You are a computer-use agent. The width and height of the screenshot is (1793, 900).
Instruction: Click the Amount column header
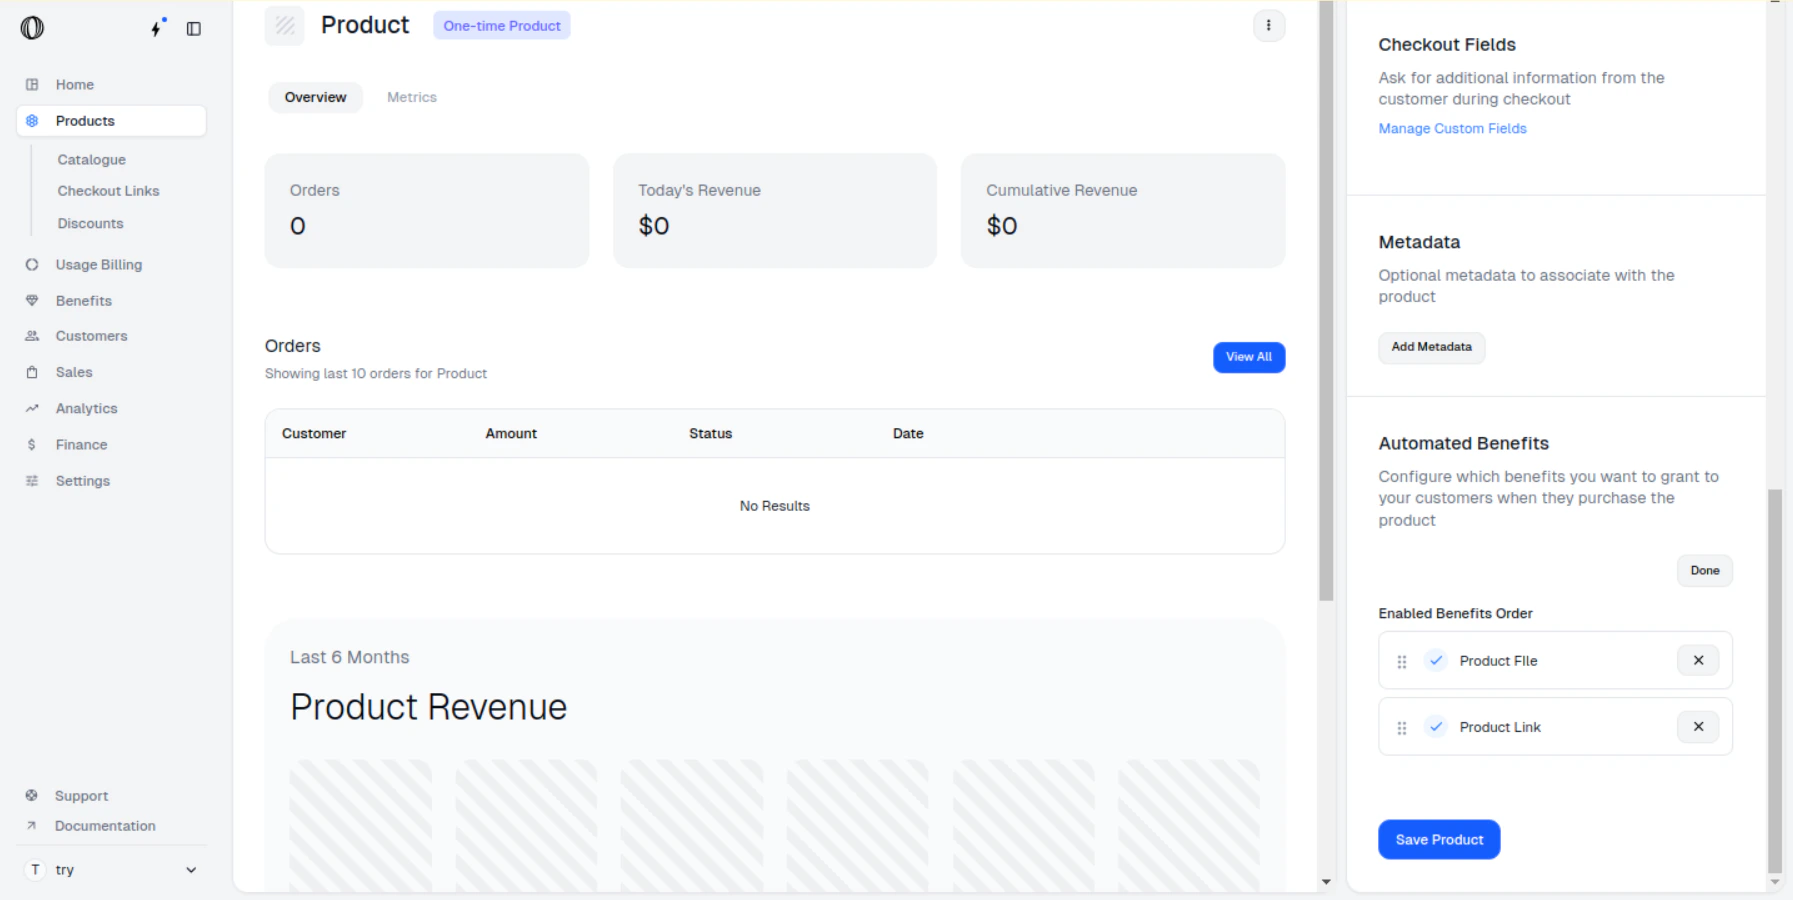(511, 434)
